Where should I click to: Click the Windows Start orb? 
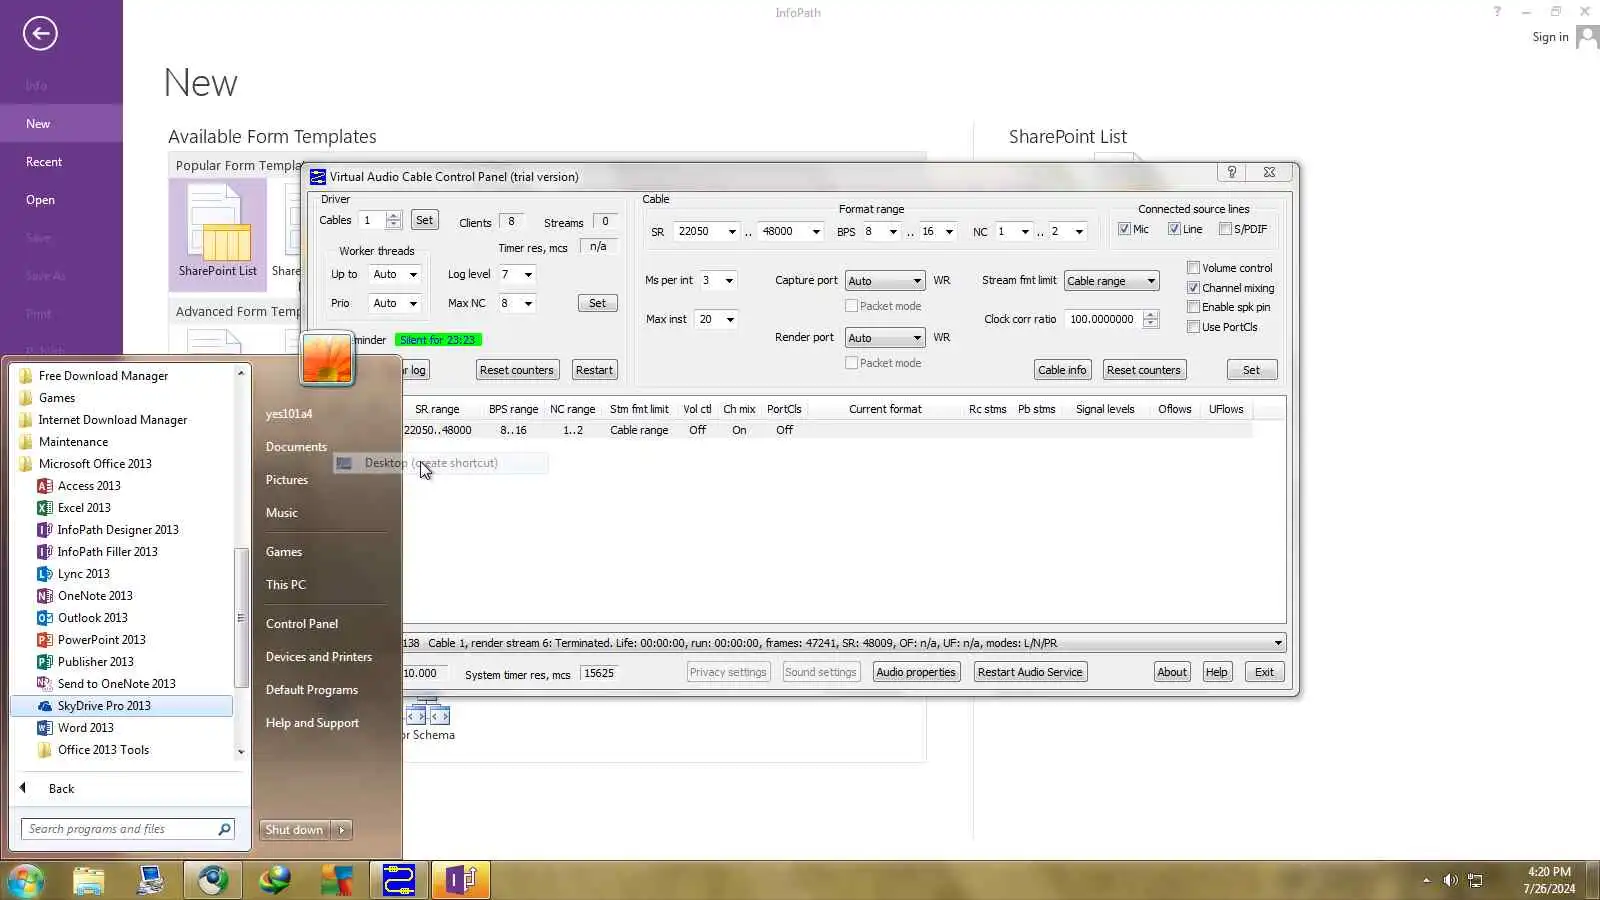(26, 880)
